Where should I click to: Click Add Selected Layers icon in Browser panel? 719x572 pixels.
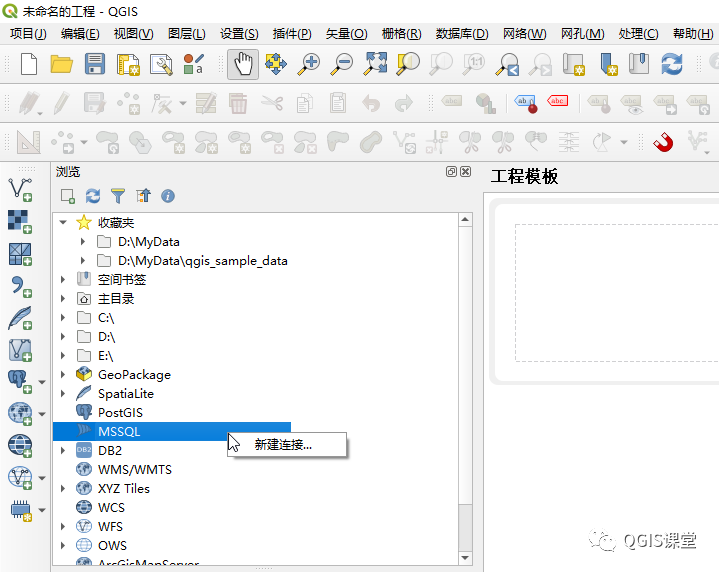(68, 196)
